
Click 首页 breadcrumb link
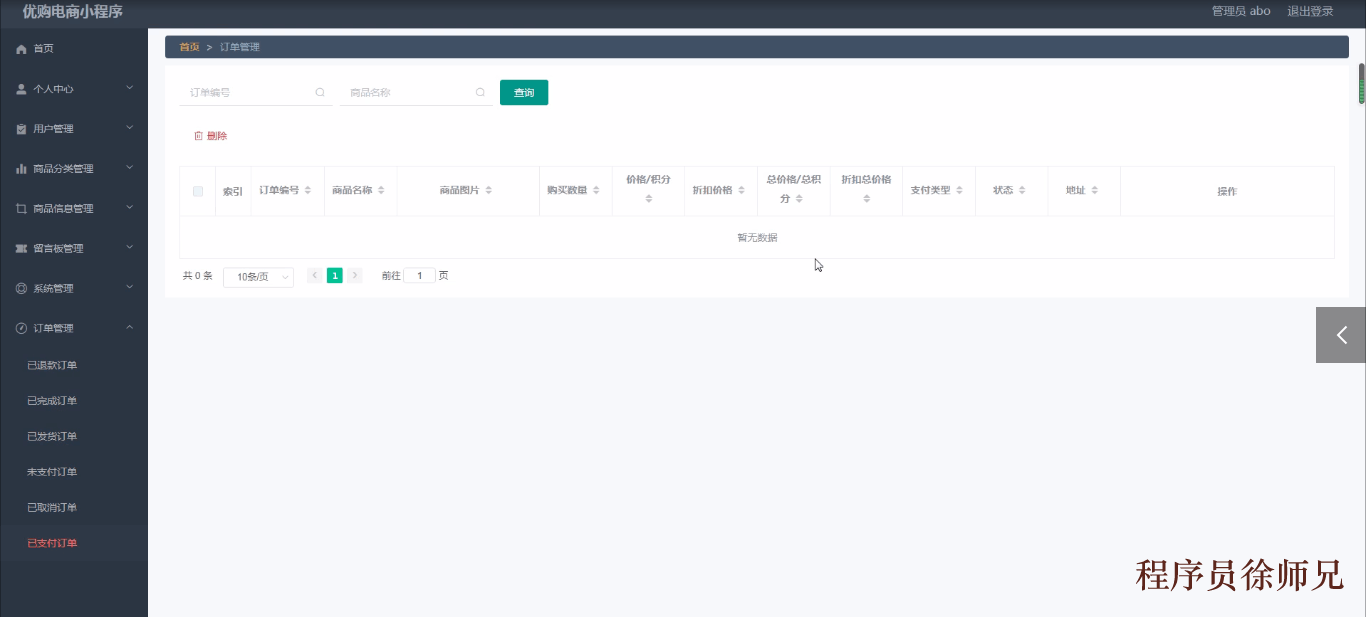click(189, 47)
